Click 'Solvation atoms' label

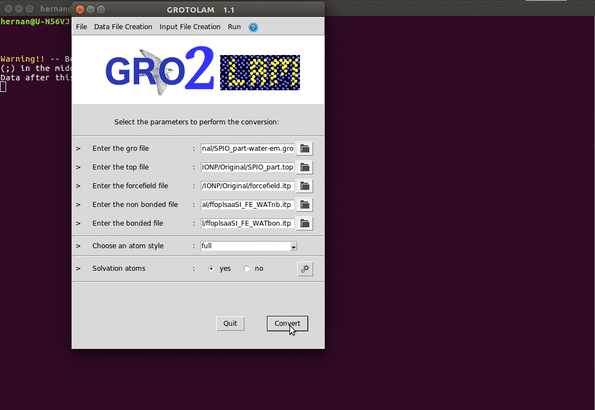tap(119, 268)
